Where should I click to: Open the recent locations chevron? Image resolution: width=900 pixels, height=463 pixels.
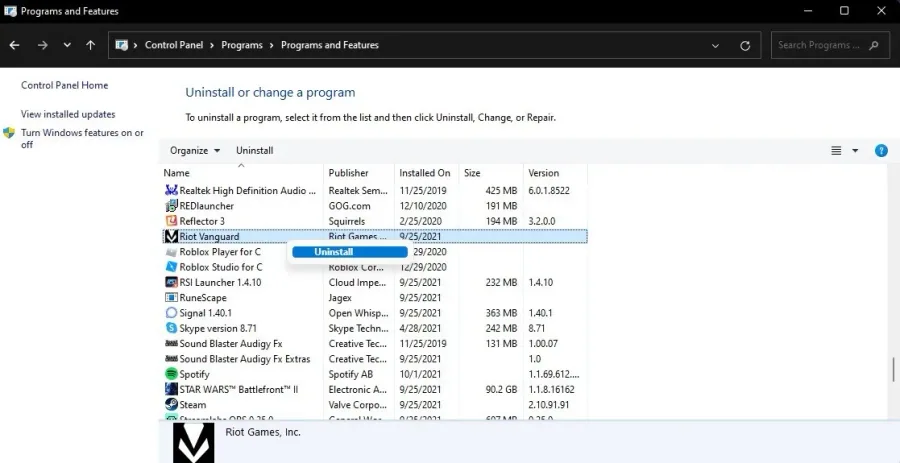[67, 45]
